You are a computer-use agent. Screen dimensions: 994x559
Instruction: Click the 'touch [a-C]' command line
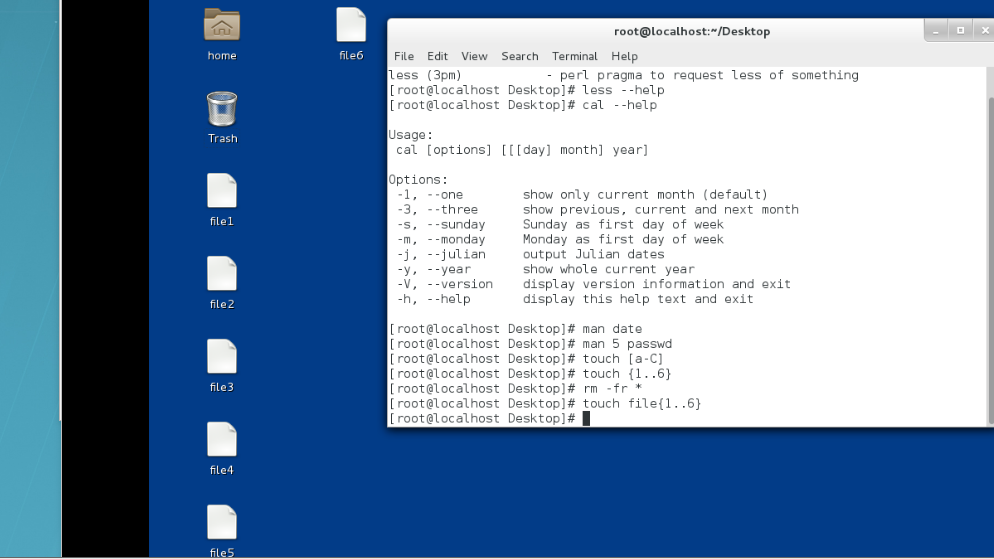tap(526, 359)
